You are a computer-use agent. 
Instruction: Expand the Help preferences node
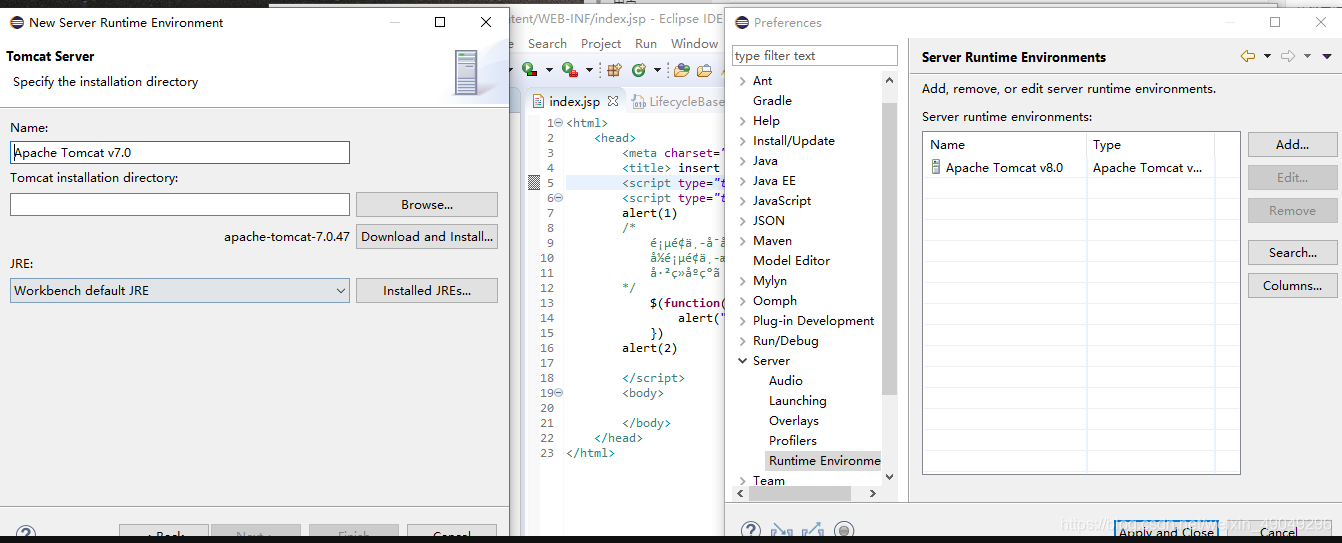tap(742, 121)
